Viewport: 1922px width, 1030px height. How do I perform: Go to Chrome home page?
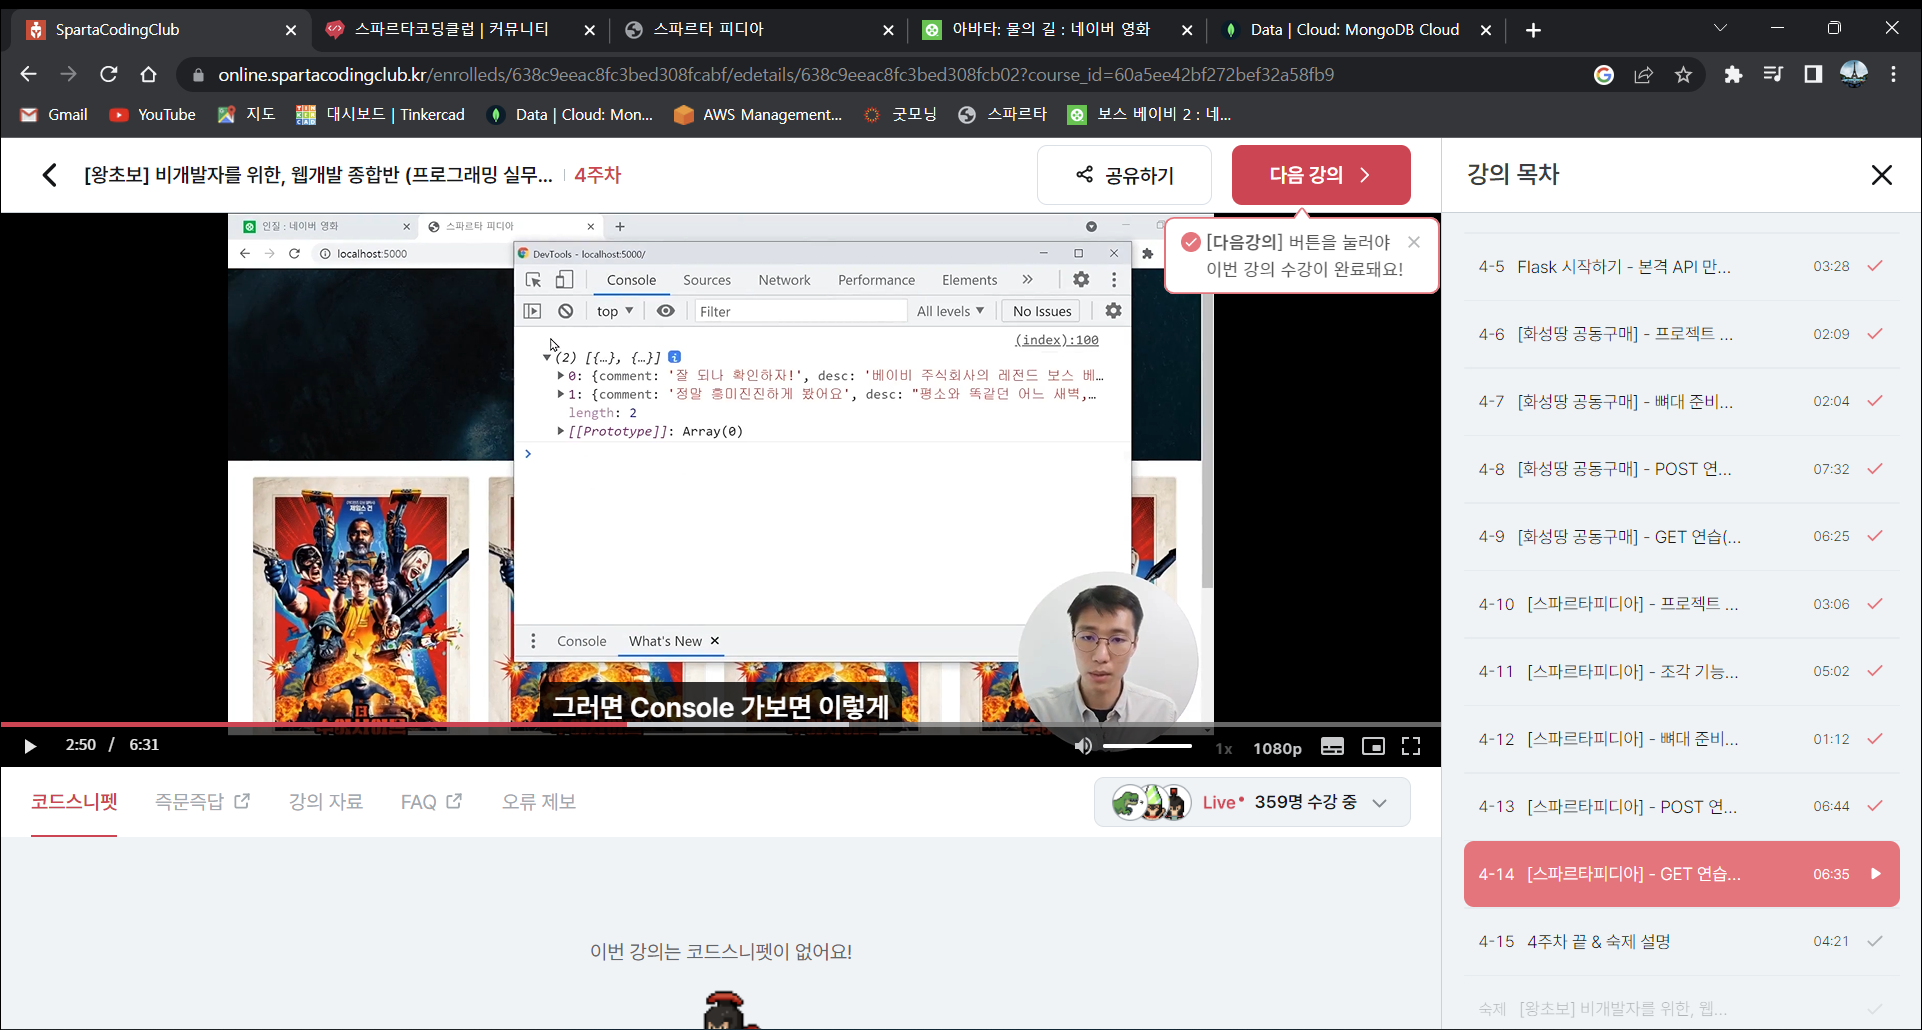point(148,74)
